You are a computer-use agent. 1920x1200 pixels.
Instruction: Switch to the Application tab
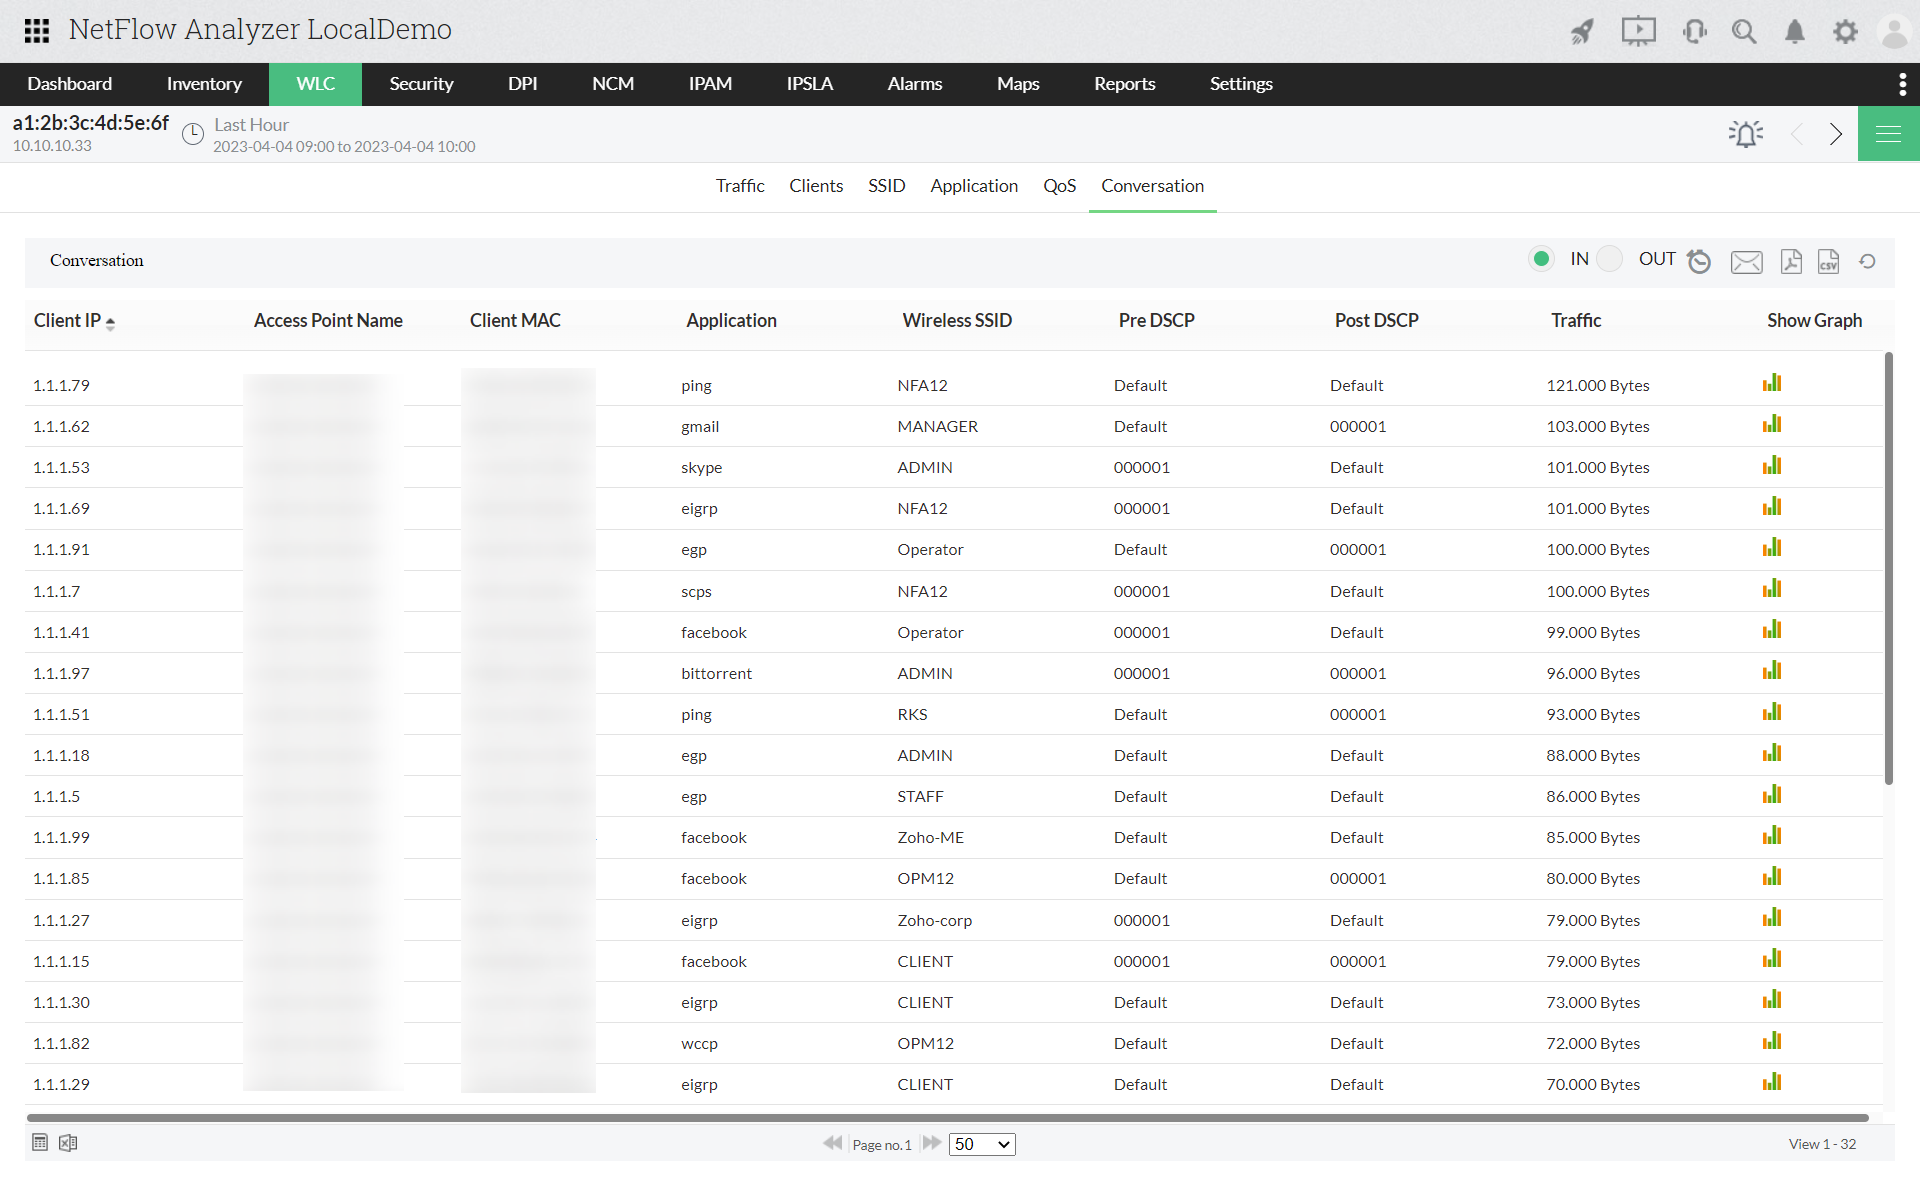click(973, 186)
